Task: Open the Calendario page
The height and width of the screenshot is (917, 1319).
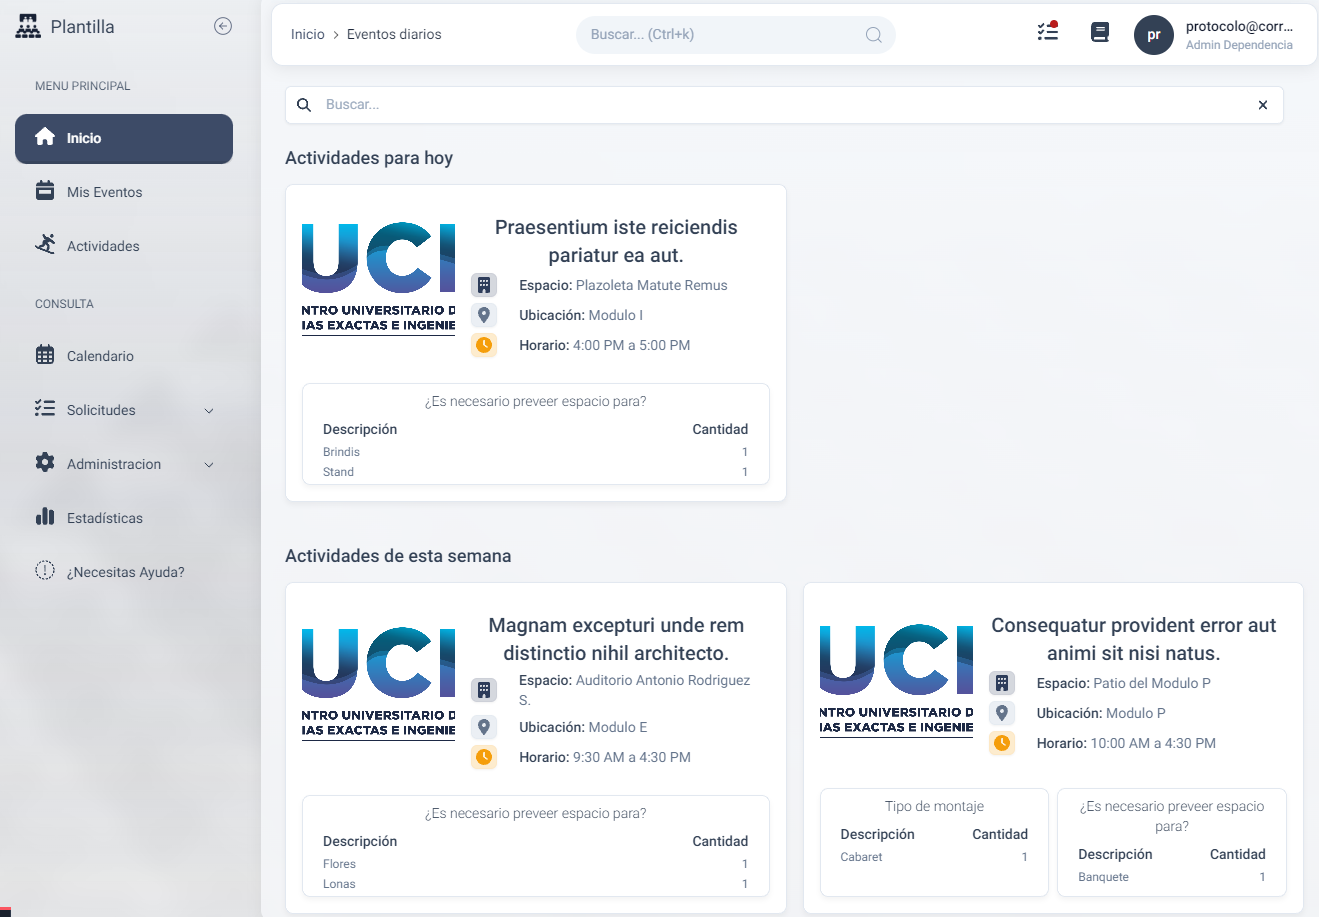Action: [x=100, y=356]
